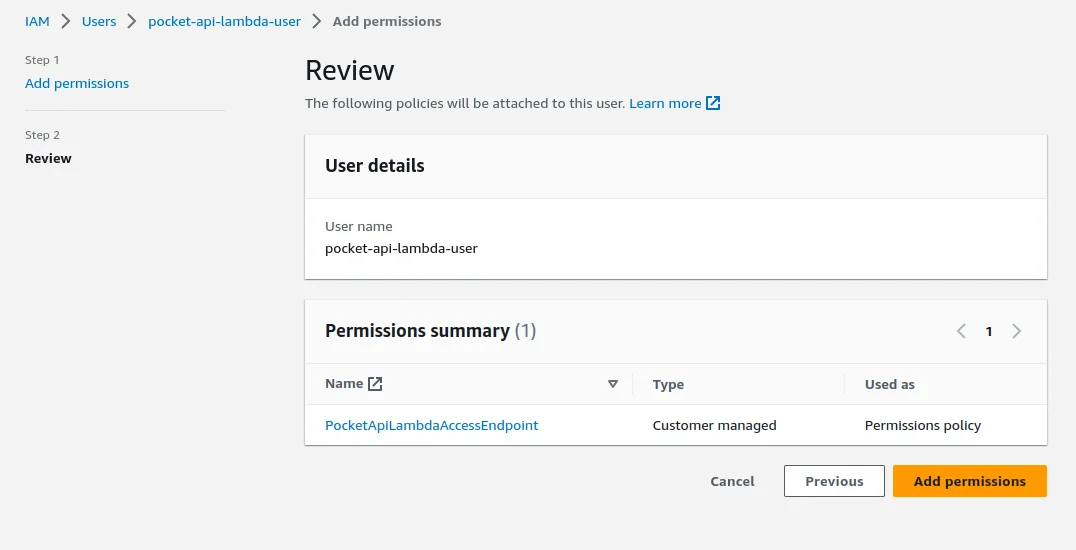Click the breadcrumb chevron after Users
This screenshot has width=1076, height=550.
coord(132,21)
